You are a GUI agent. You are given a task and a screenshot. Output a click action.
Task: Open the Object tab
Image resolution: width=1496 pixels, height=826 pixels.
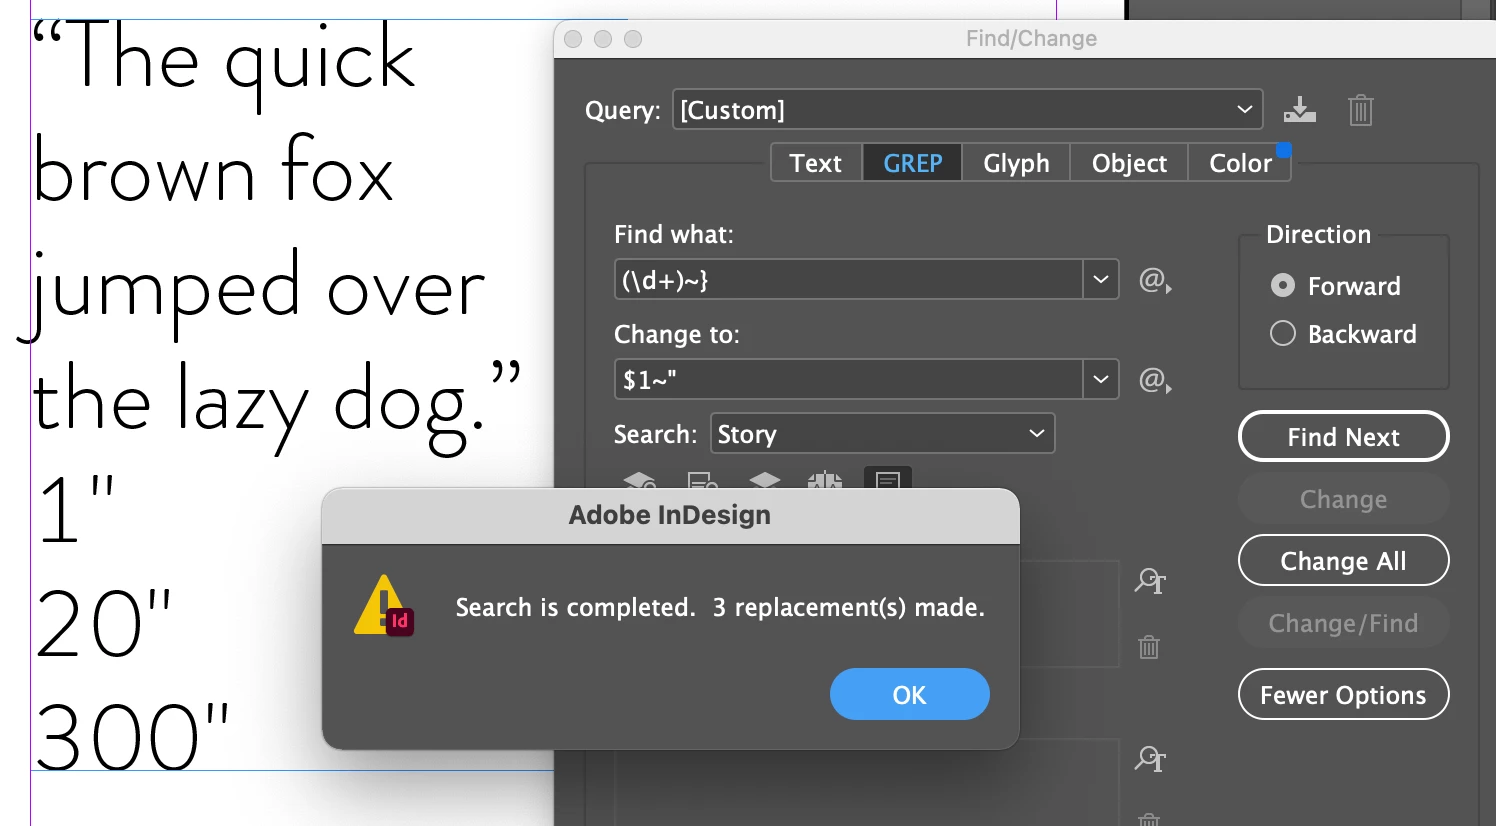pyautogui.click(x=1129, y=163)
